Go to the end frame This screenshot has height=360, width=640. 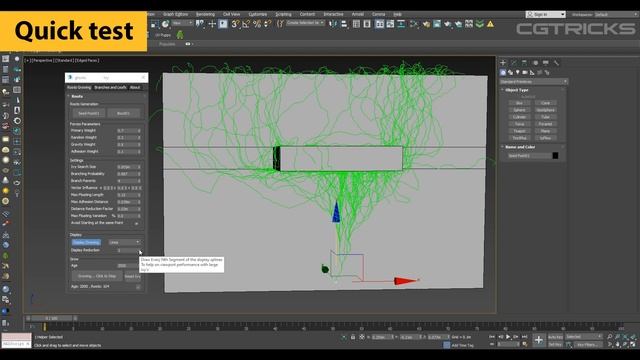tap(524, 337)
